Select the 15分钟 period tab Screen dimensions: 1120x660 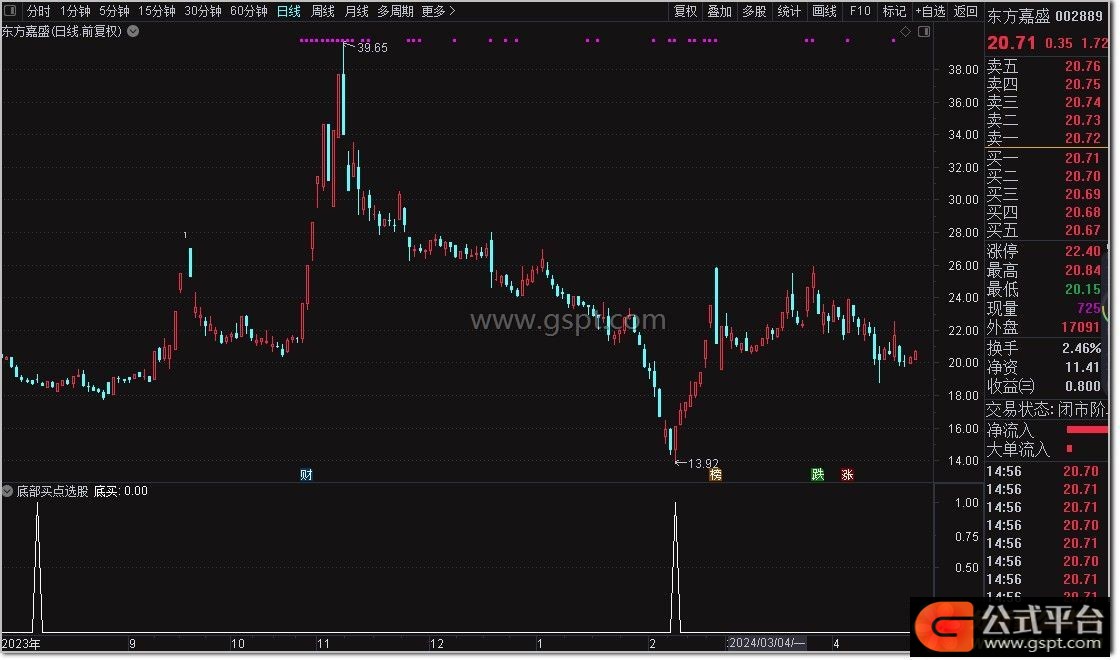pos(156,11)
